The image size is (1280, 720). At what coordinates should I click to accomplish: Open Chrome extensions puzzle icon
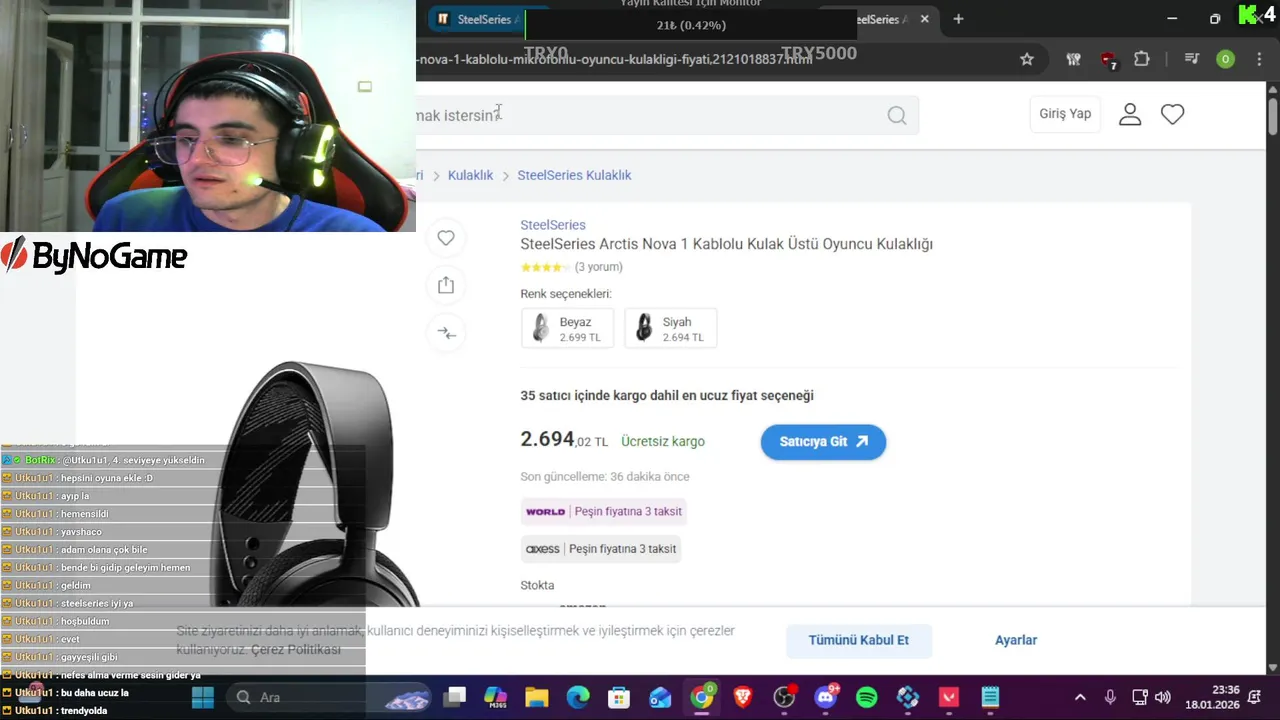1142,59
